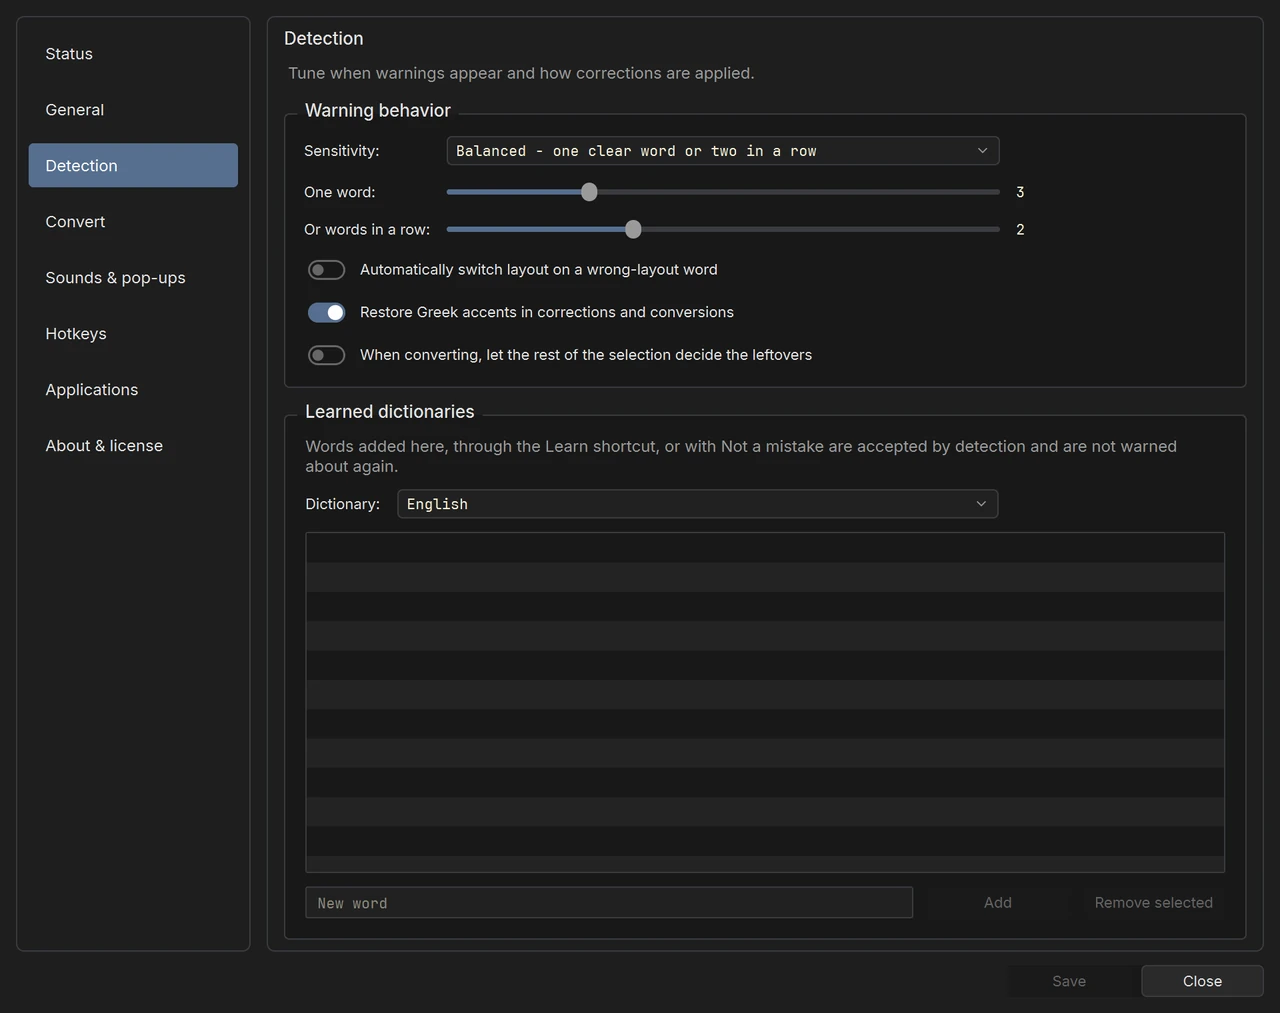The height and width of the screenshot is (1013, 1280).
Task: Click 'Restore Greek accents in corrections' label
Action: (547, 313)
